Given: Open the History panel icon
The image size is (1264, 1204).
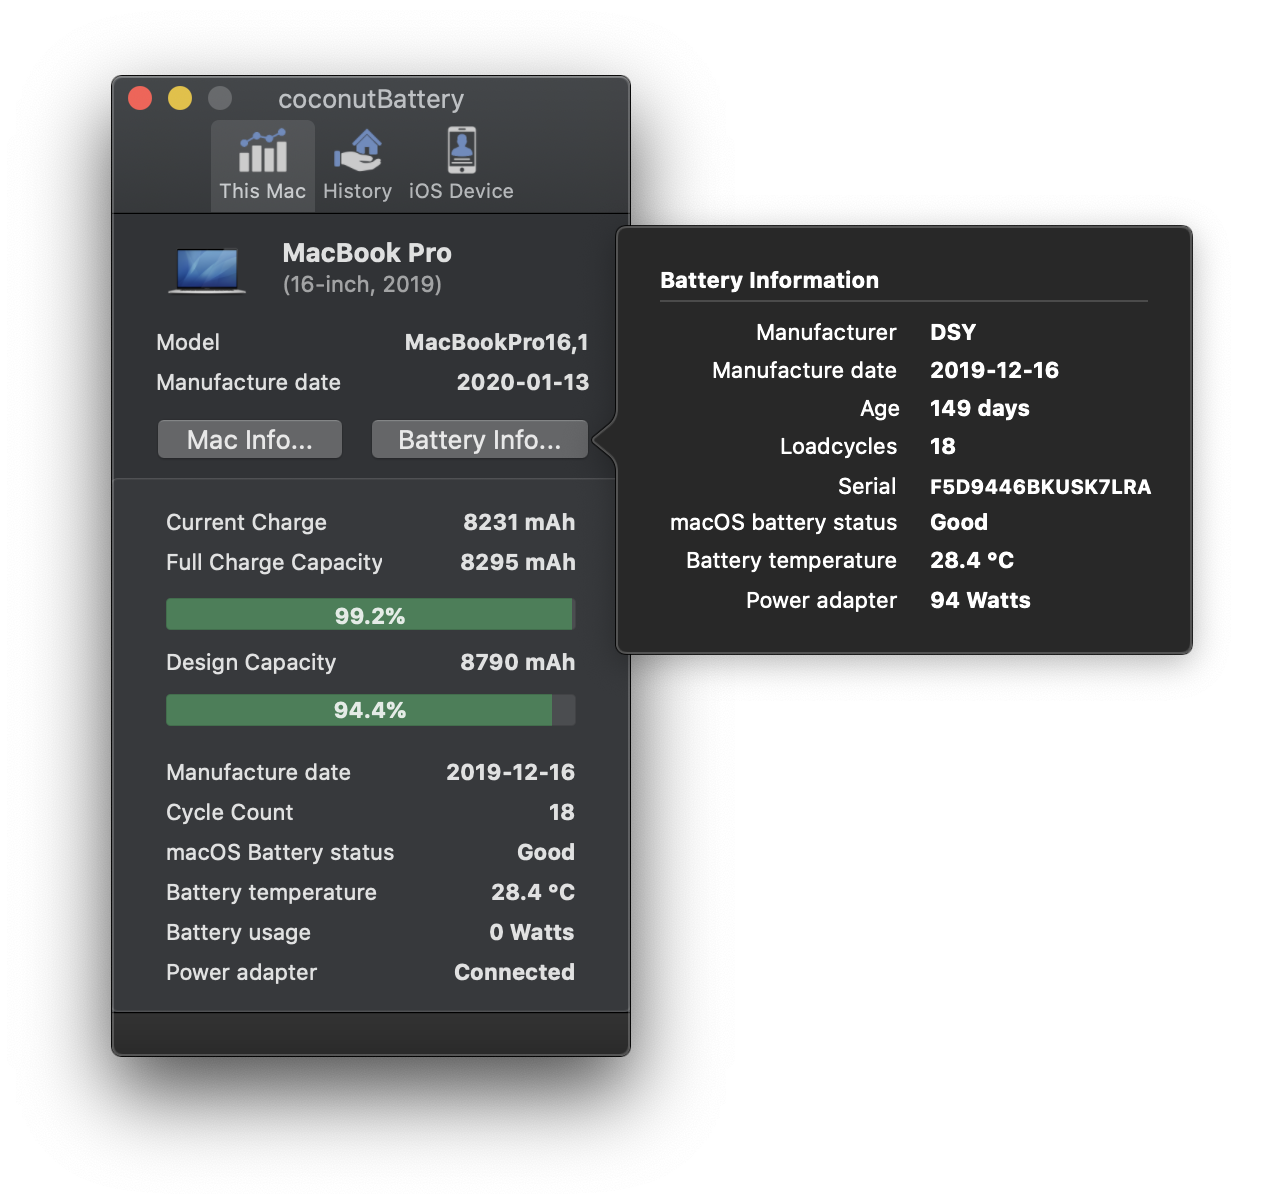Looking at the screenshot, I should coord(357,165).
